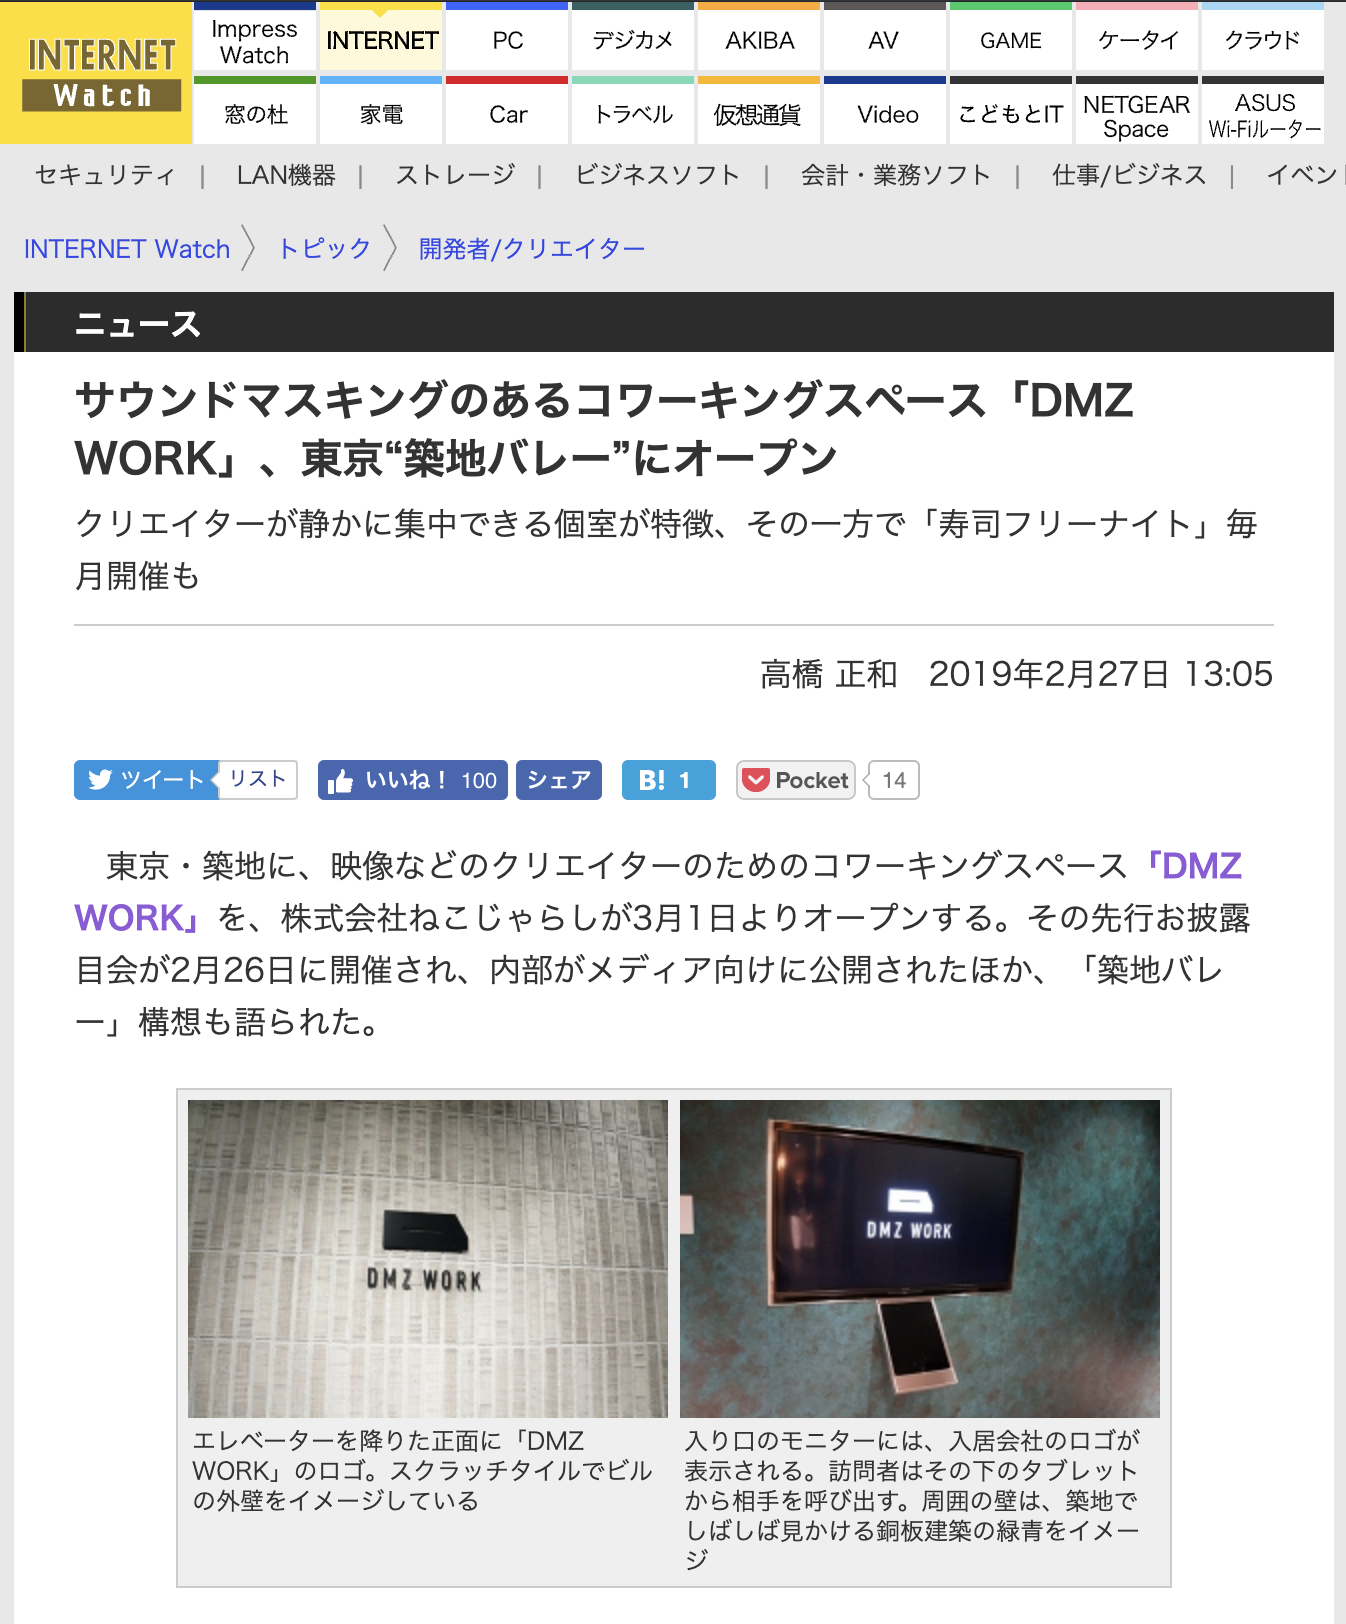
Task: Go to the クラウド tab
Action: [1263, 37]
